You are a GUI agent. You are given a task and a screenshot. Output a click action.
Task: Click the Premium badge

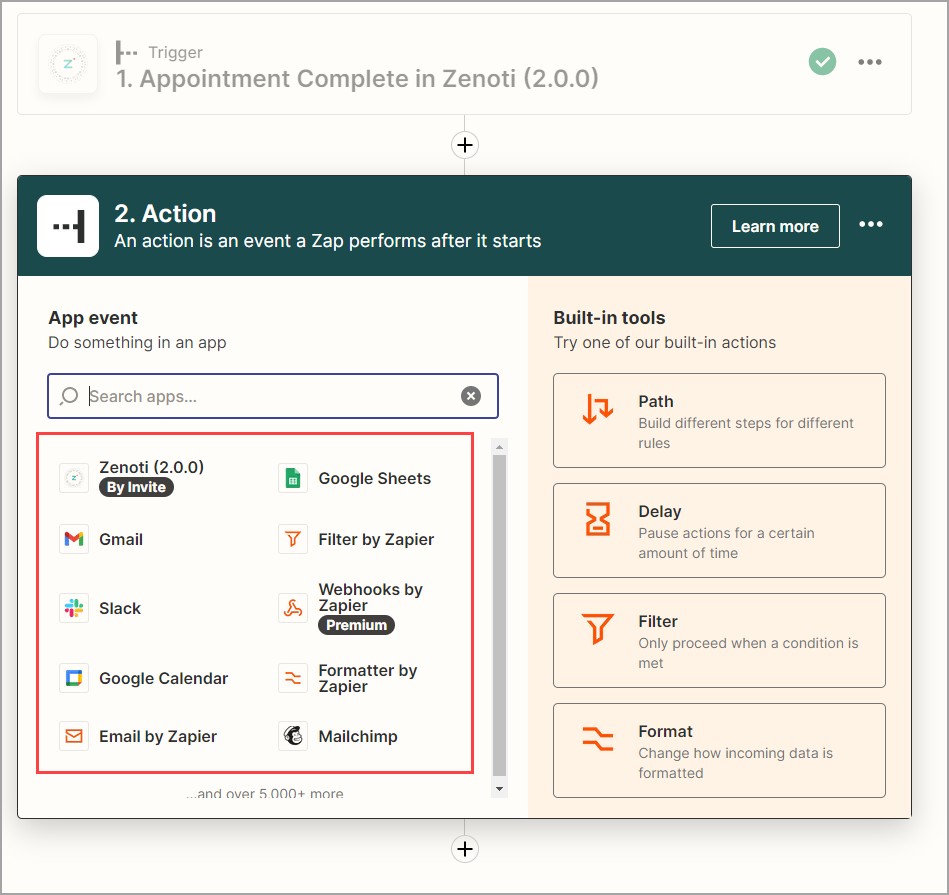pyautogui.click(x=356, y=625)
